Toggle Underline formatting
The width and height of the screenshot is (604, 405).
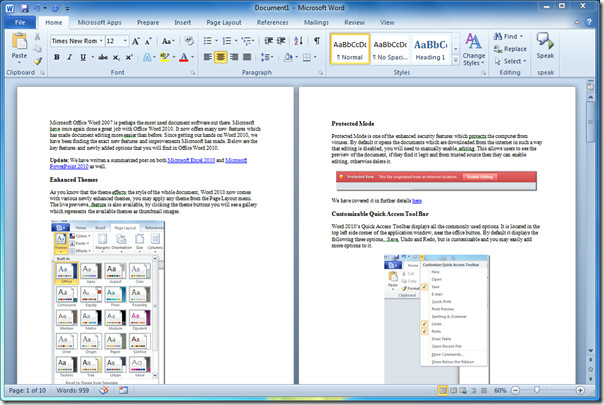point(83,57)
